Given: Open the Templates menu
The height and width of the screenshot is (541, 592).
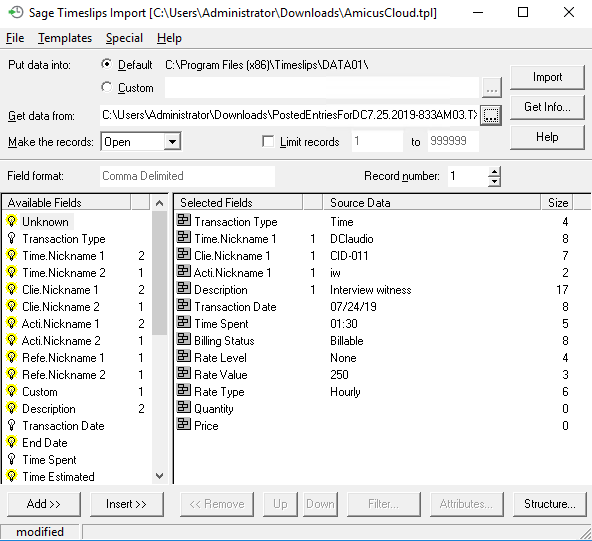Looking at the screenshot, I should coord(65,38).
